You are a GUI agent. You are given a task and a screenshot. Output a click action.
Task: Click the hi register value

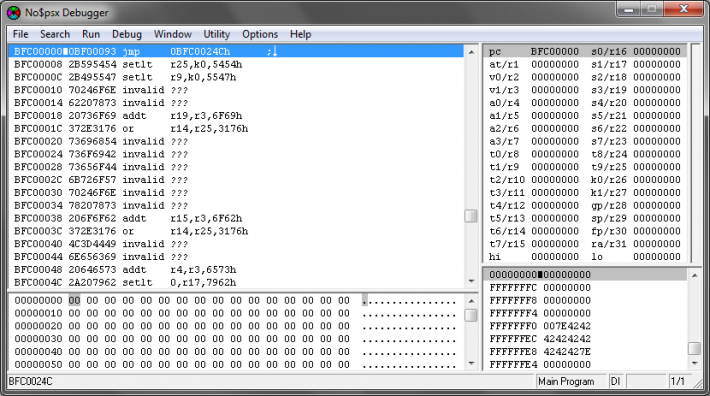(x=555, y=257)
